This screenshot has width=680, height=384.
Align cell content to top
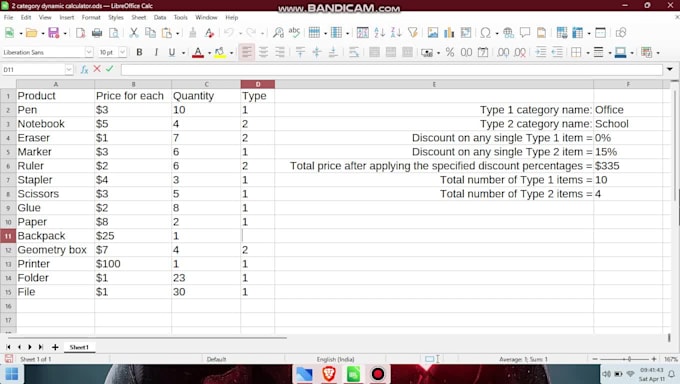300,53
